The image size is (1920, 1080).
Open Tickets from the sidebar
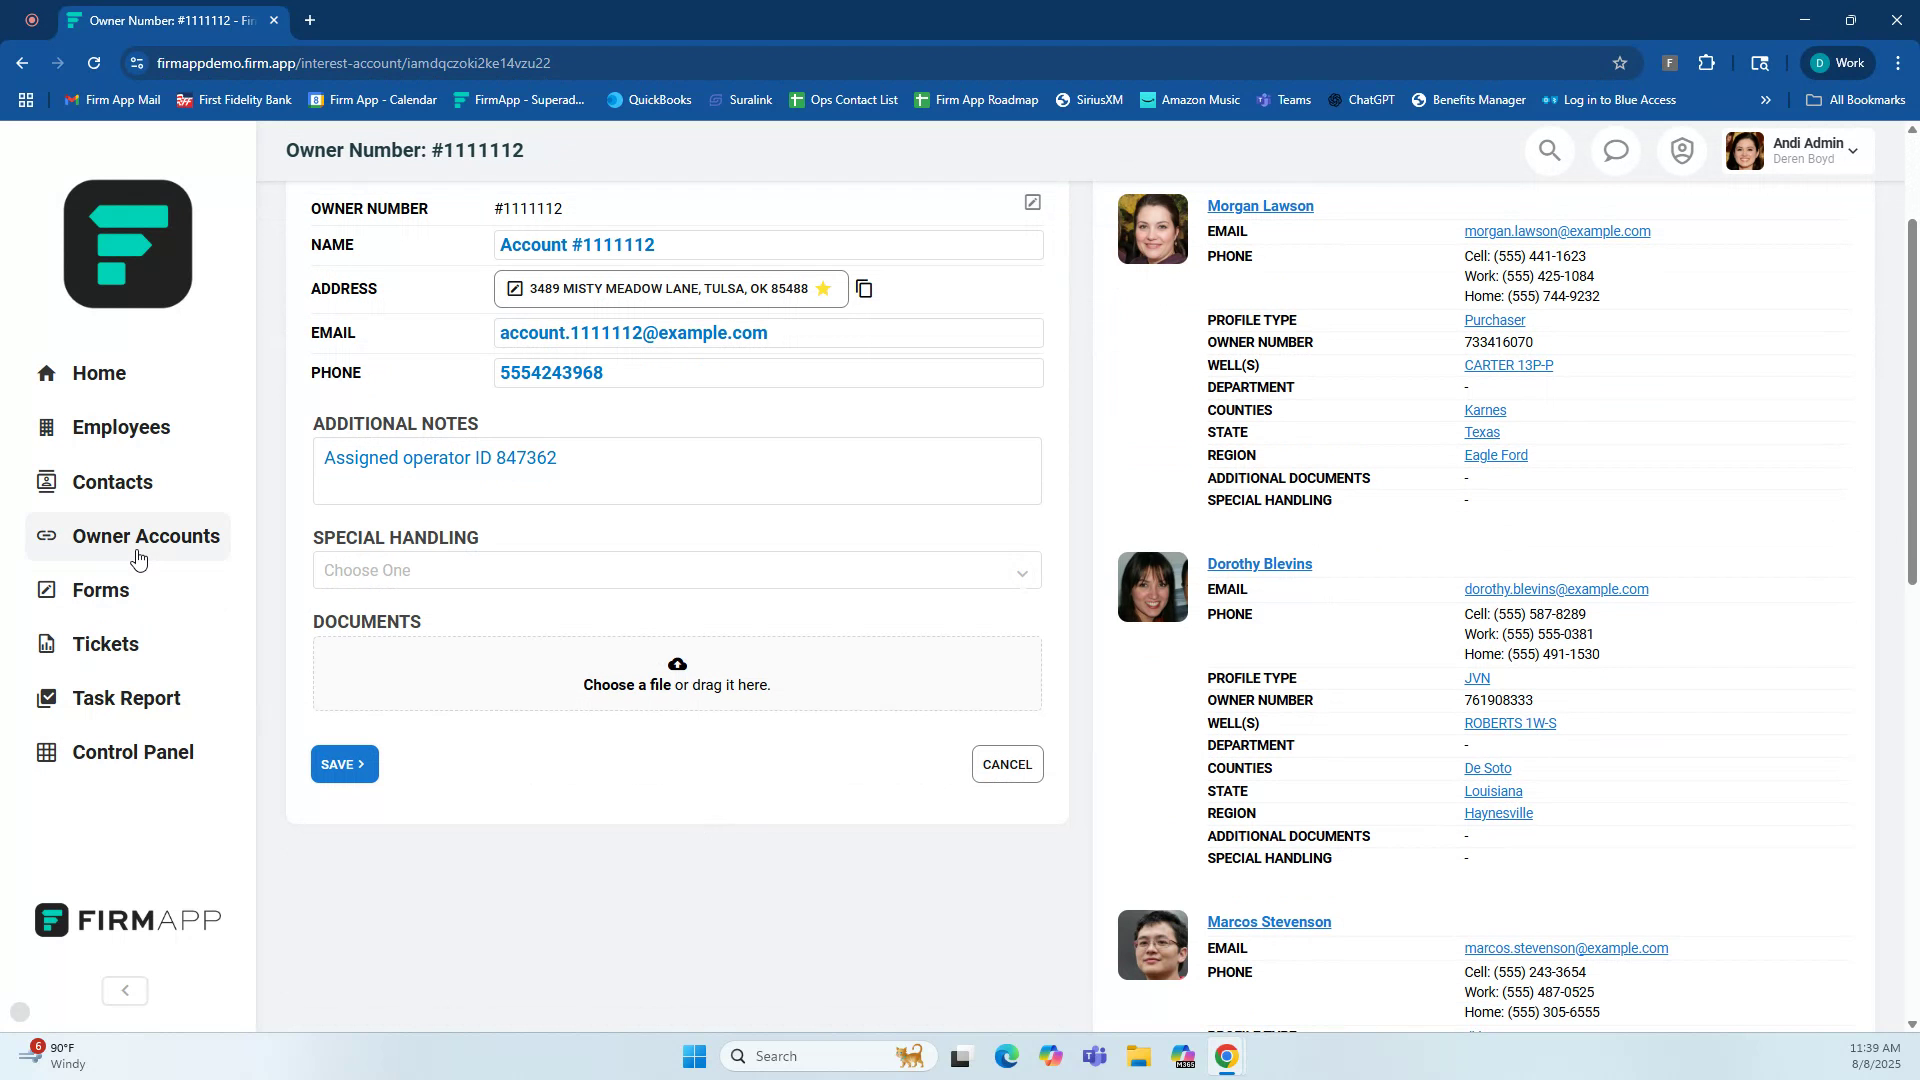(104, 643)
